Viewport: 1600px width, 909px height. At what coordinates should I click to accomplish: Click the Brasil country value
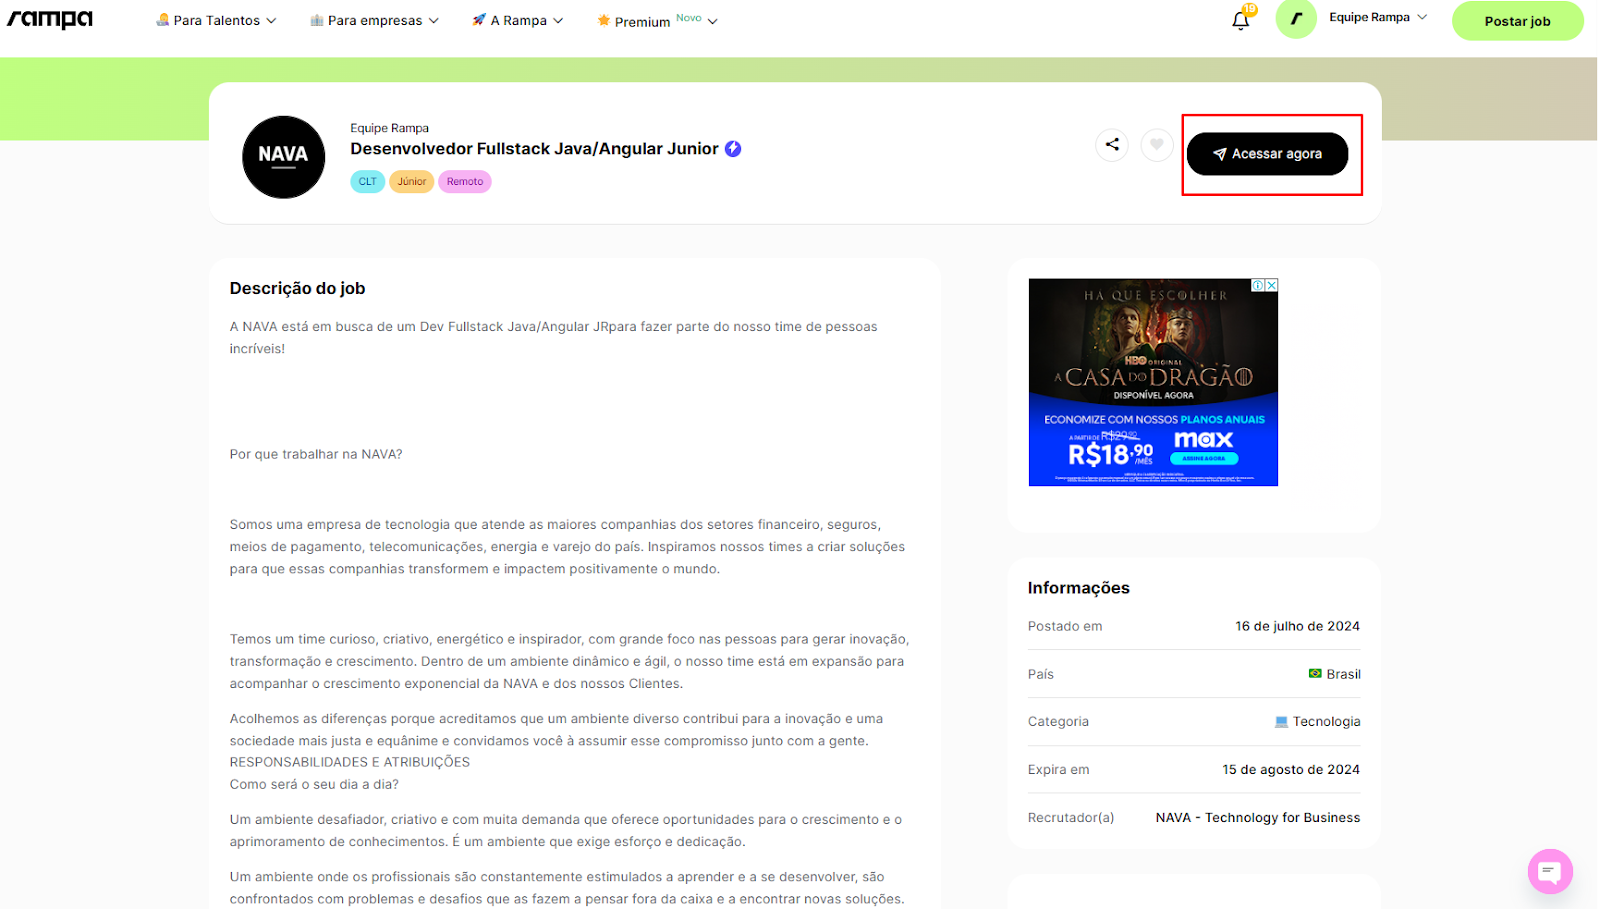pos(1343,674)
